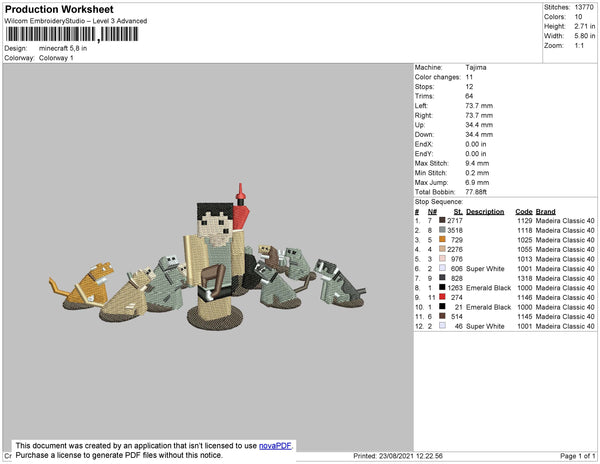Select the embroidery design preview image

coord(207,257)
